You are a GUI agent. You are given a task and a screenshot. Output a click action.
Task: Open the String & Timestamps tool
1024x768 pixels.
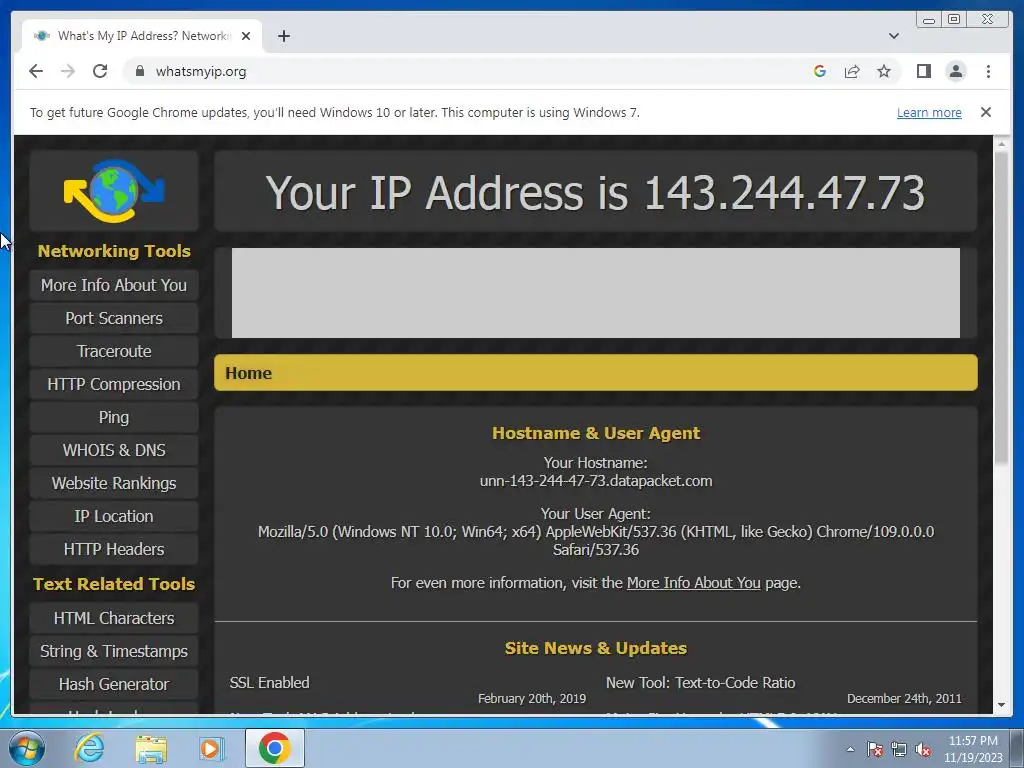(x=114, y=651)
